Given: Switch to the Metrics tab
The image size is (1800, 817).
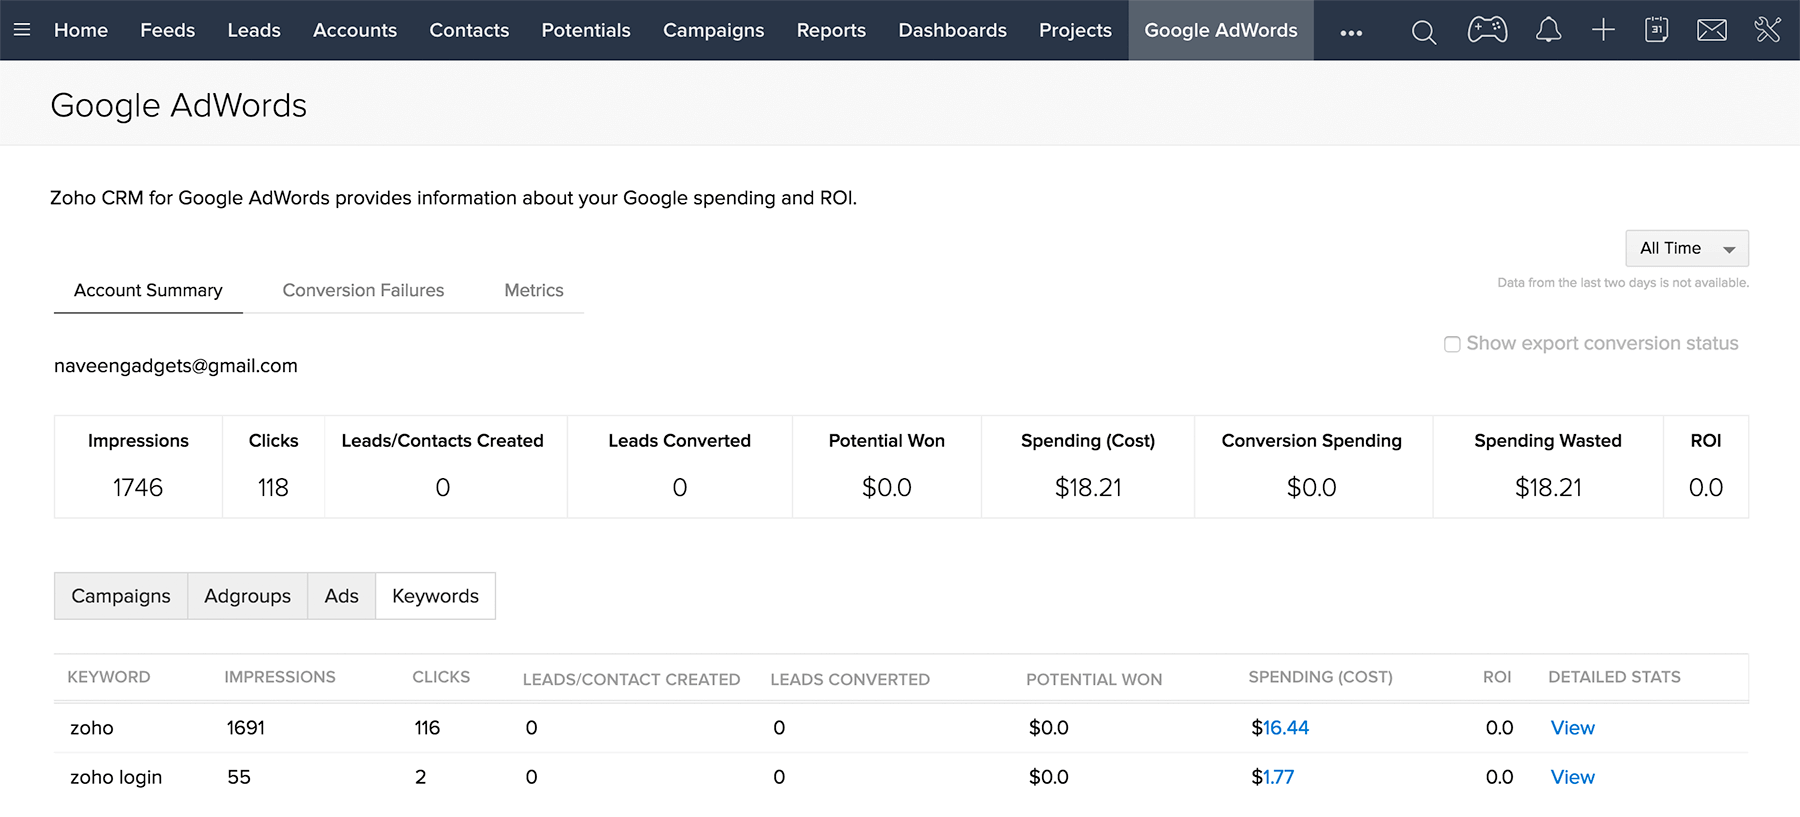Looking at the screenshot, I should 533,290.
